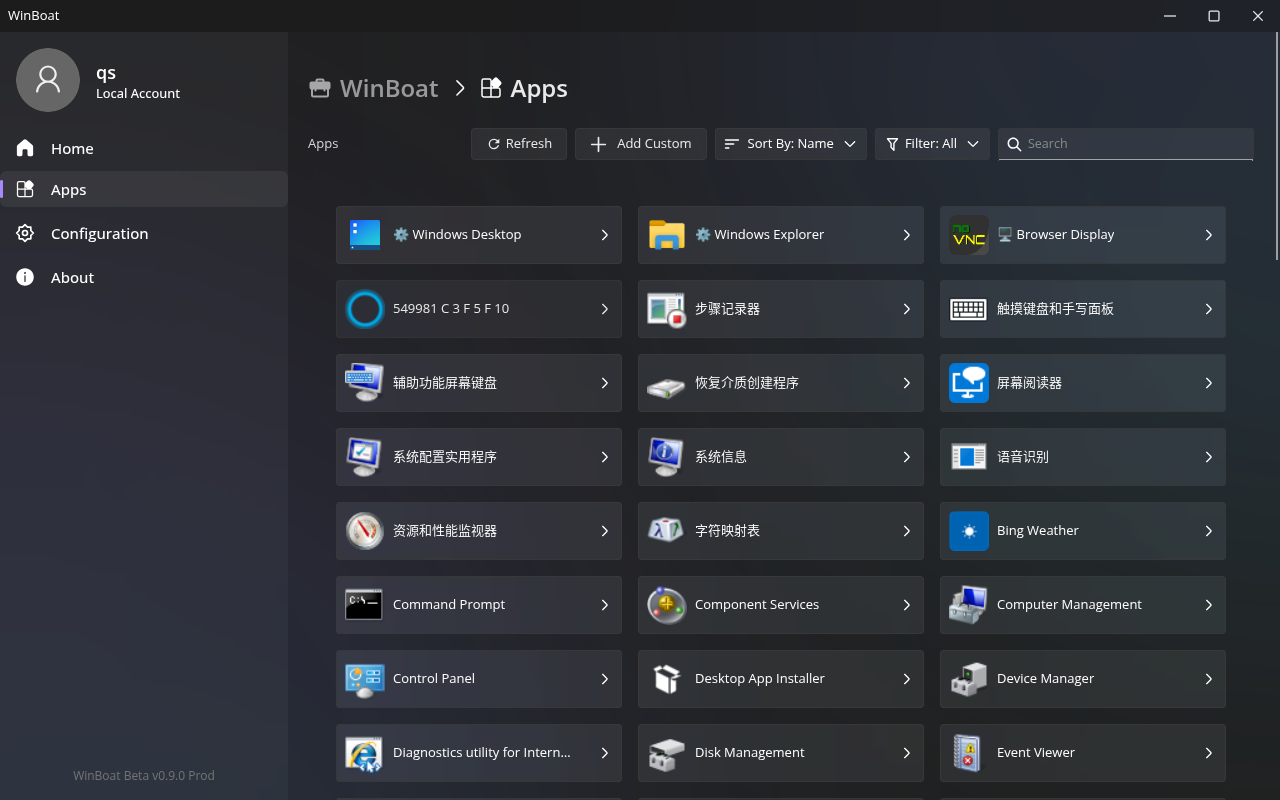
Task: Click the Device Manager icon
Action: coord(968,679)
